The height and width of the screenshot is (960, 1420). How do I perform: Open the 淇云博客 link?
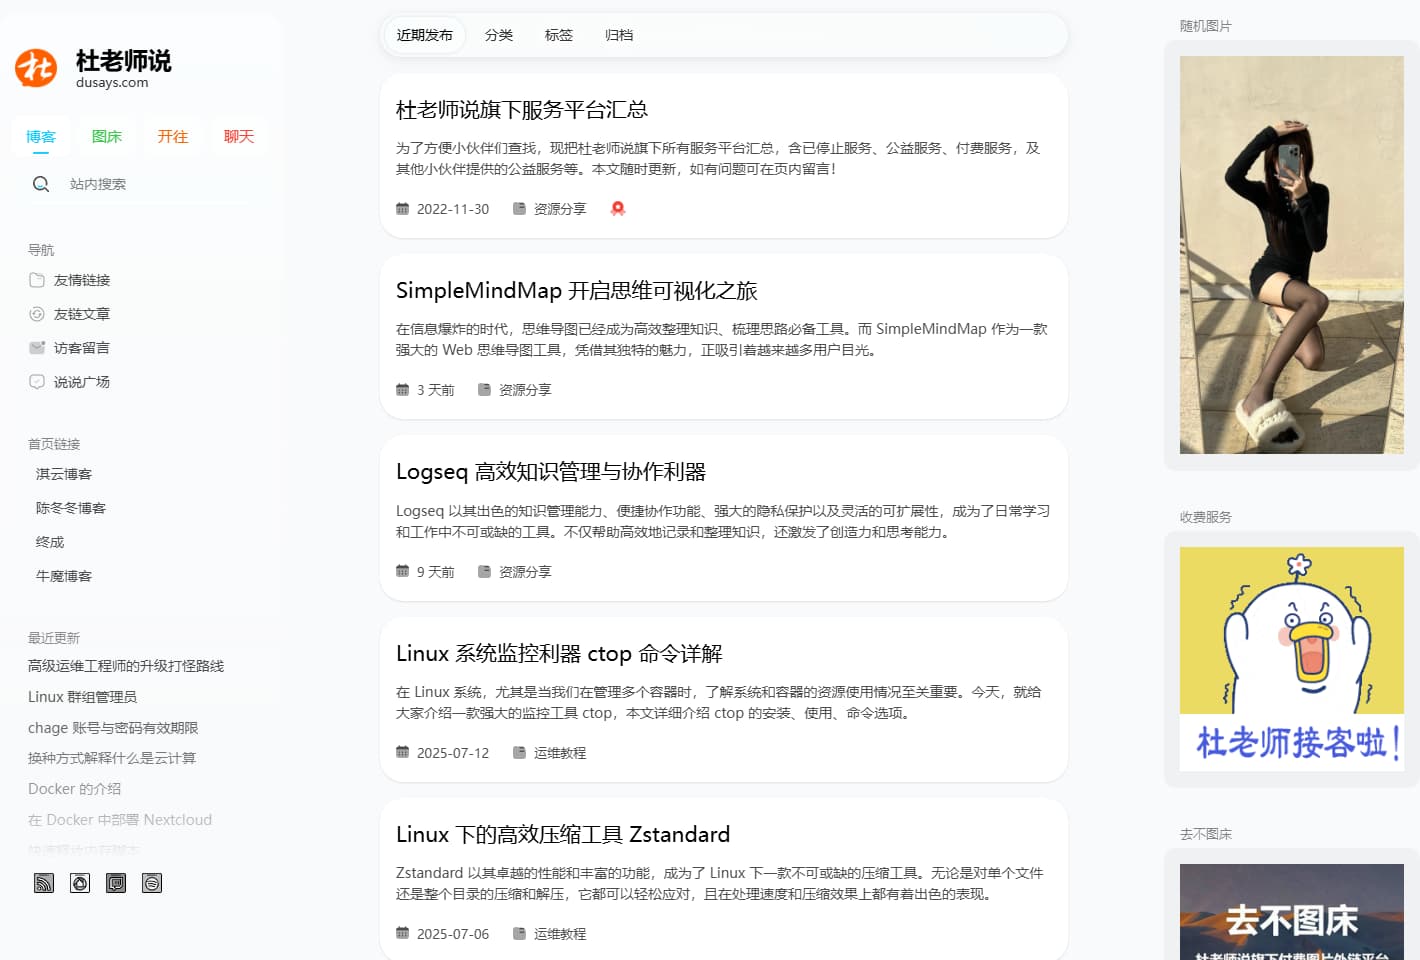tap(63, 474)
